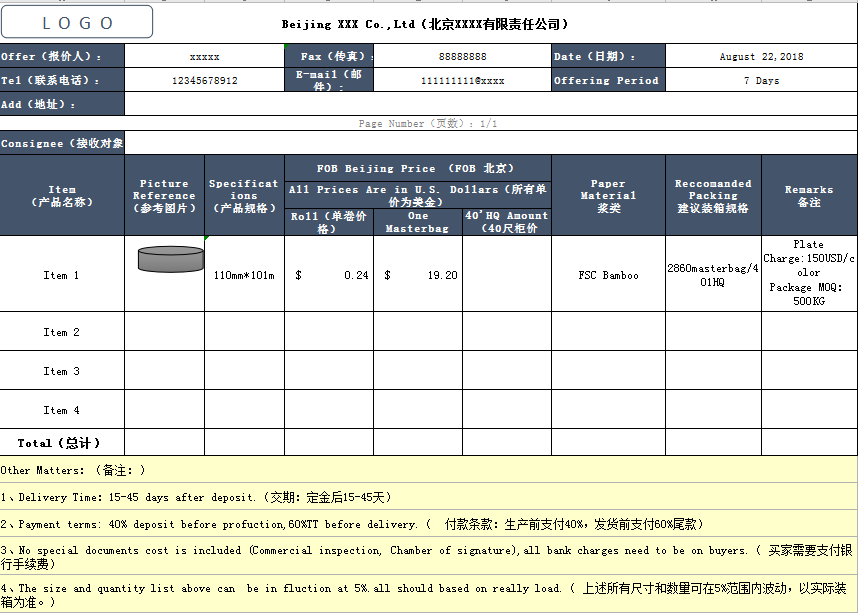This screenshot has width=858, height=613.
Task: Click masterbag price cell '$ 19.20'
Action: coord(418,275)
